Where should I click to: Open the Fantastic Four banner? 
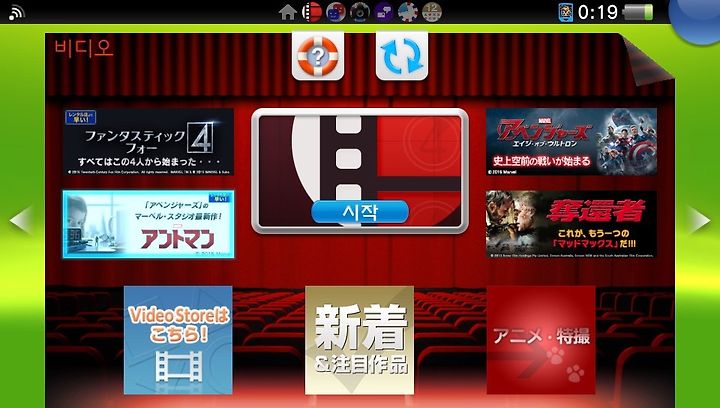(148, 142)
